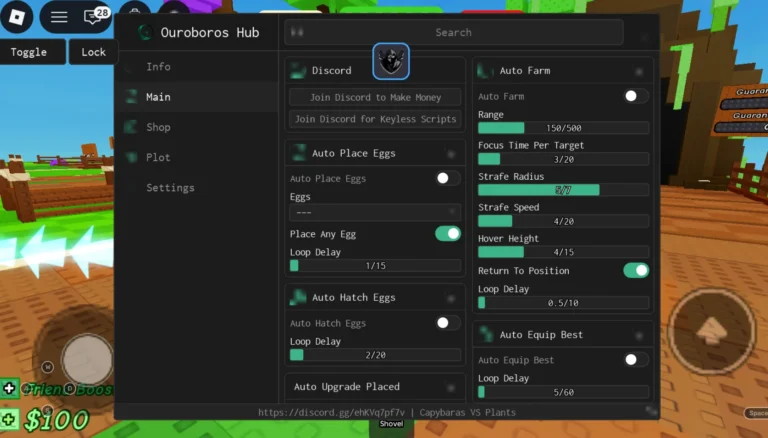Click Join Discord to Make Money

coord(375,97)
